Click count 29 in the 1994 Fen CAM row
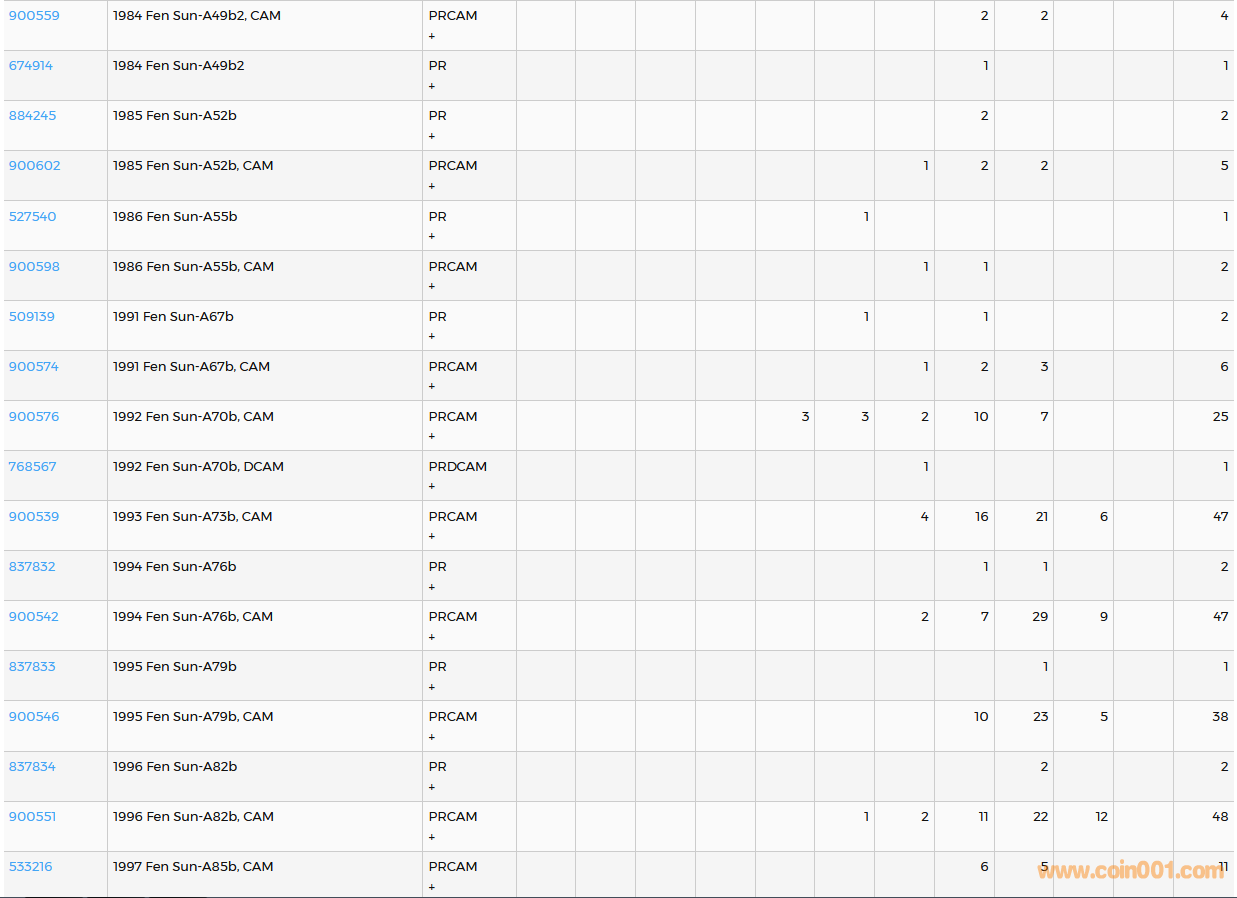This screenshot has width=1237, height=898. pos(1040,617)
